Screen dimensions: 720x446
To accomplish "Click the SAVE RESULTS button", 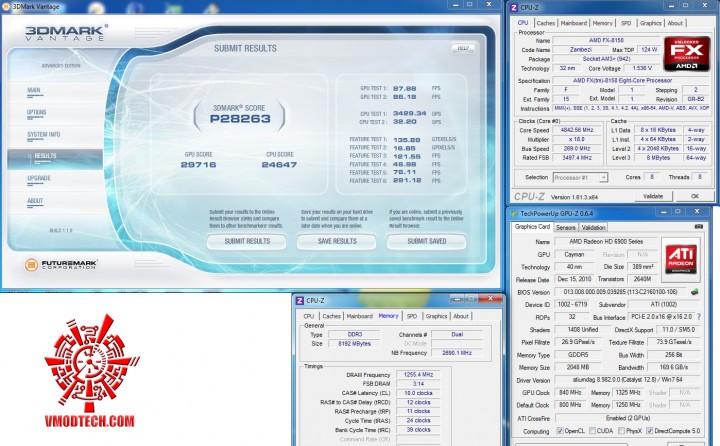I will pyautogui.click(x=337, y=241).
